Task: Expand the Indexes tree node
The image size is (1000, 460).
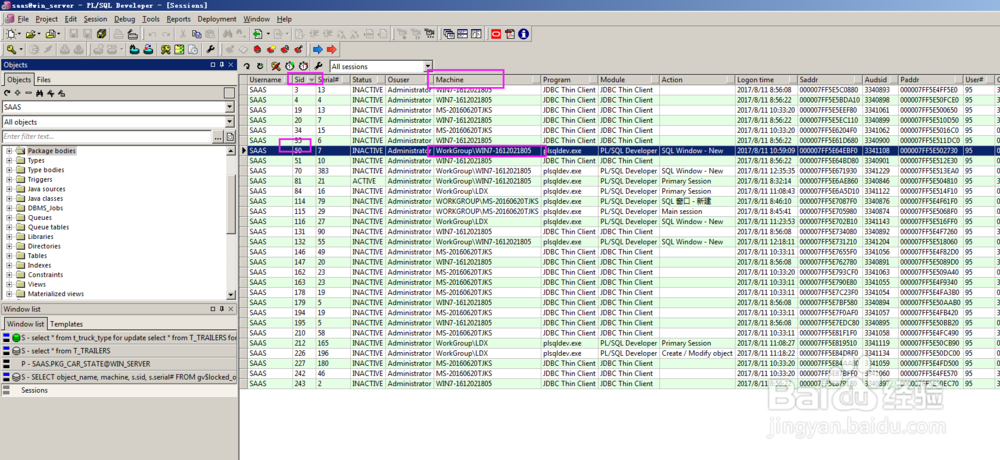Action: tap(10, 265)
